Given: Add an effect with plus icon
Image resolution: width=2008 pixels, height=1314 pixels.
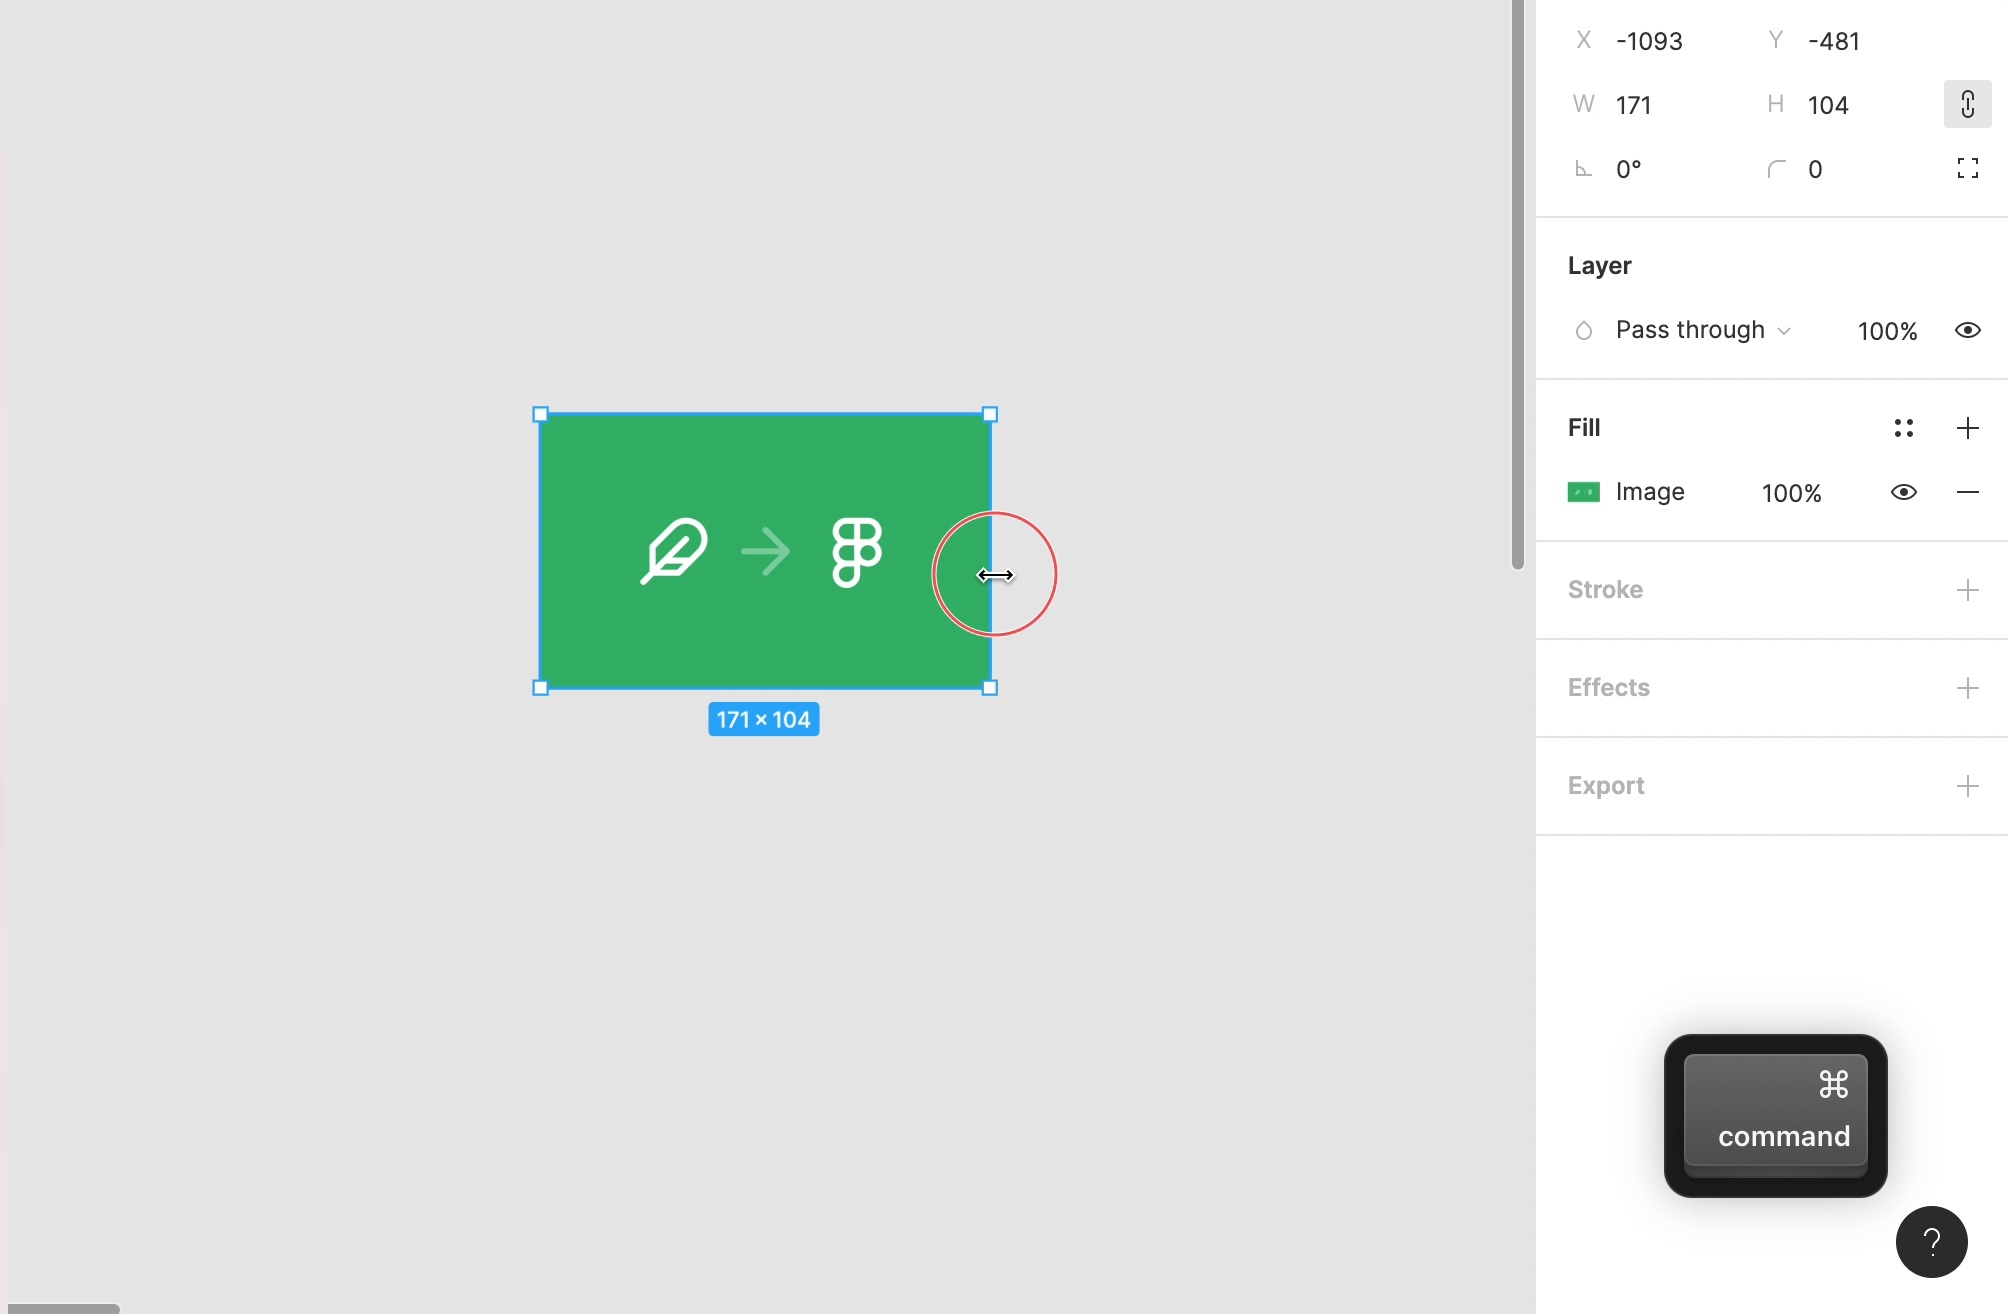Looking at the screenshot, I should pos(1967,688).
